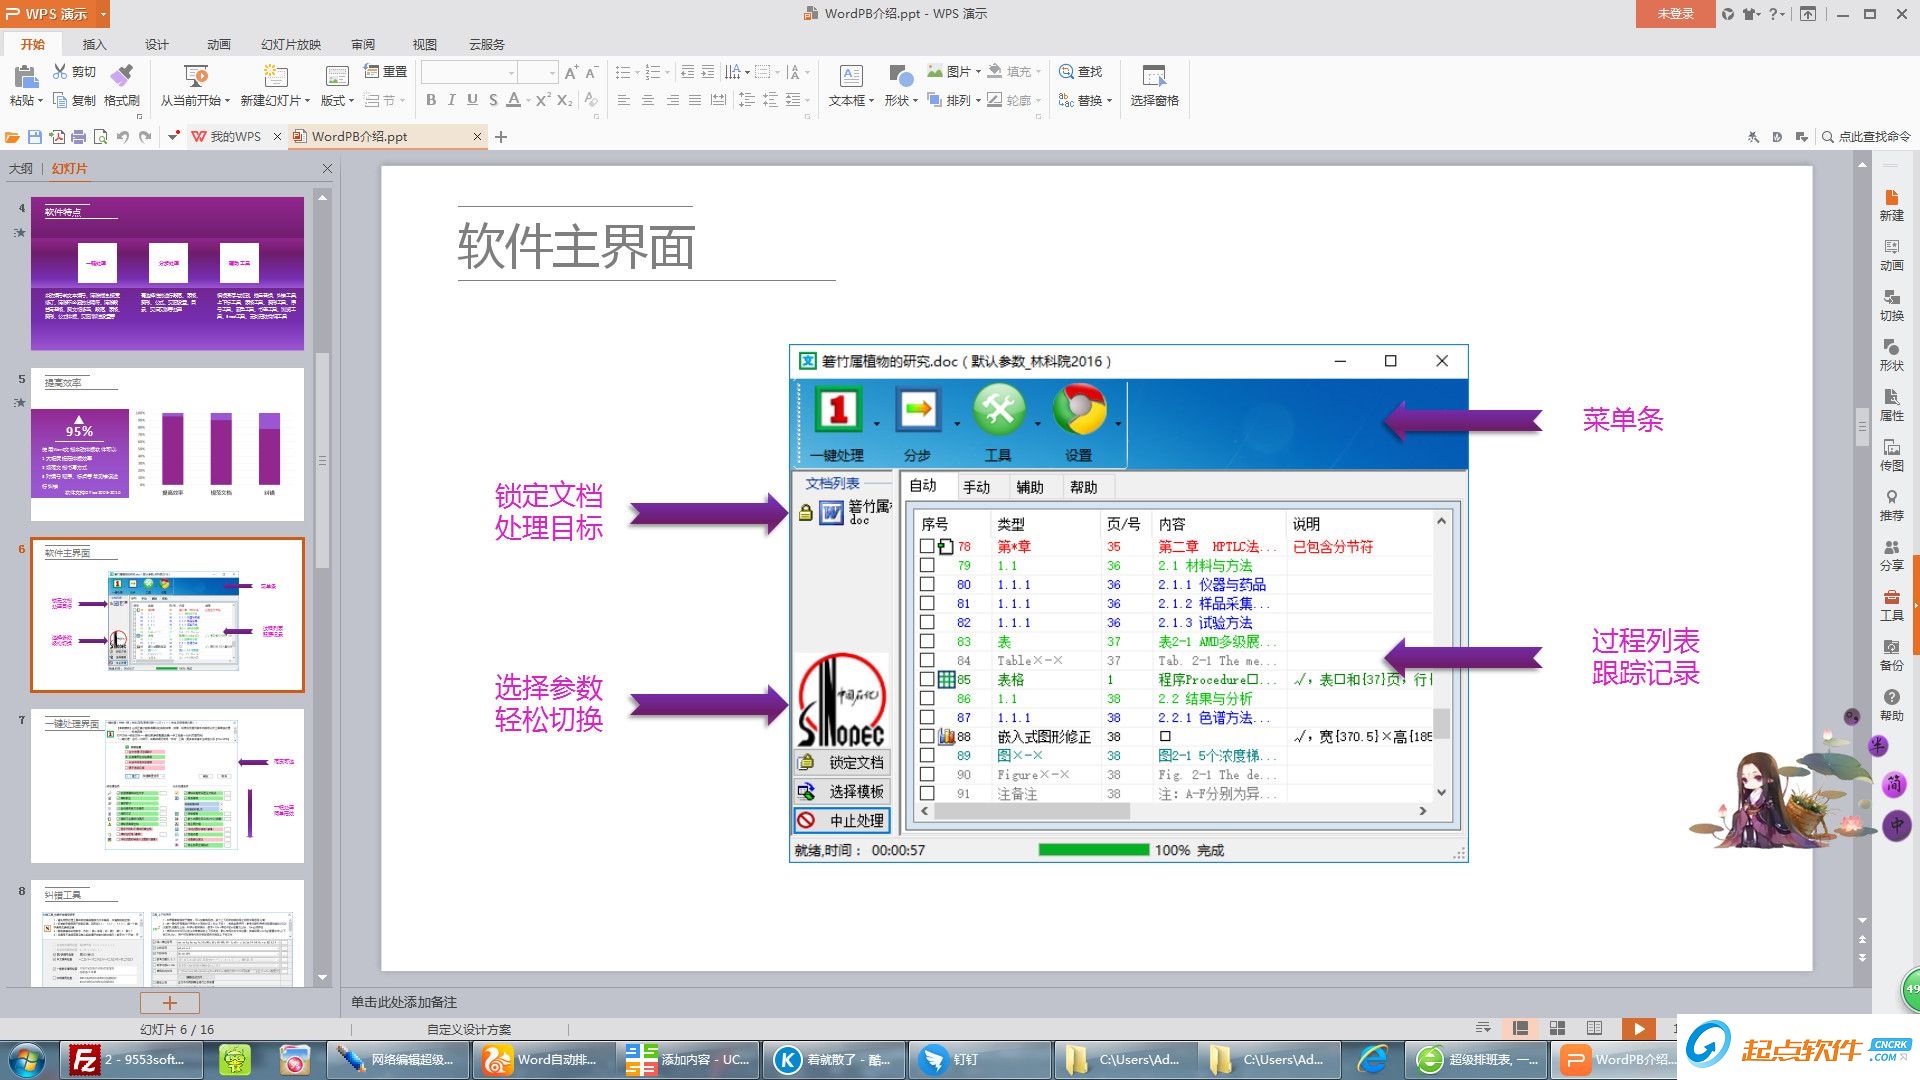This screenshot has width=1920, height=1080.
Task: Toggle to the 大纲 outline pane
Action: click(x=20, y=168)
